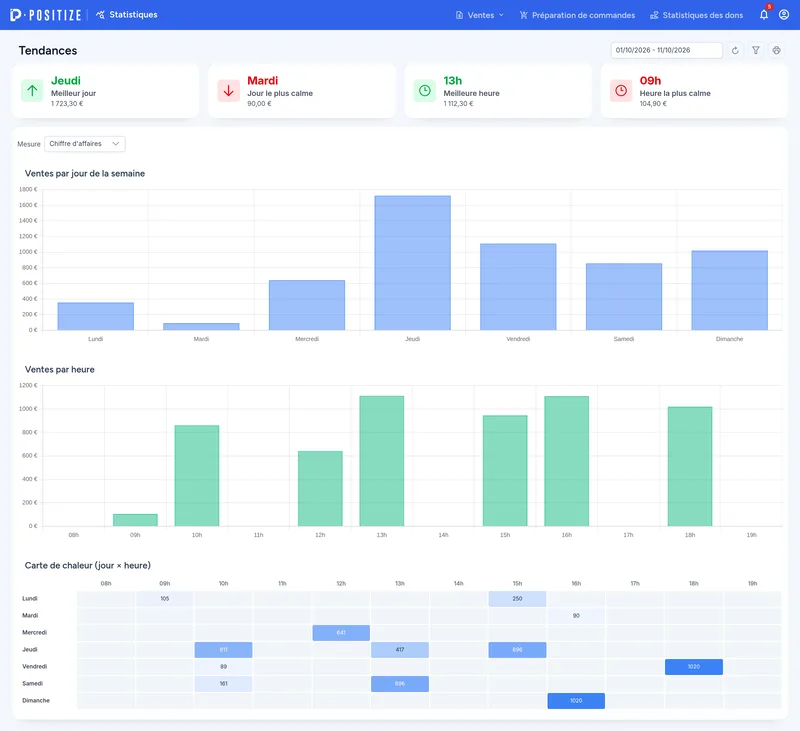Select the Mardi bar in weekday sales chart

click(201, 326)
